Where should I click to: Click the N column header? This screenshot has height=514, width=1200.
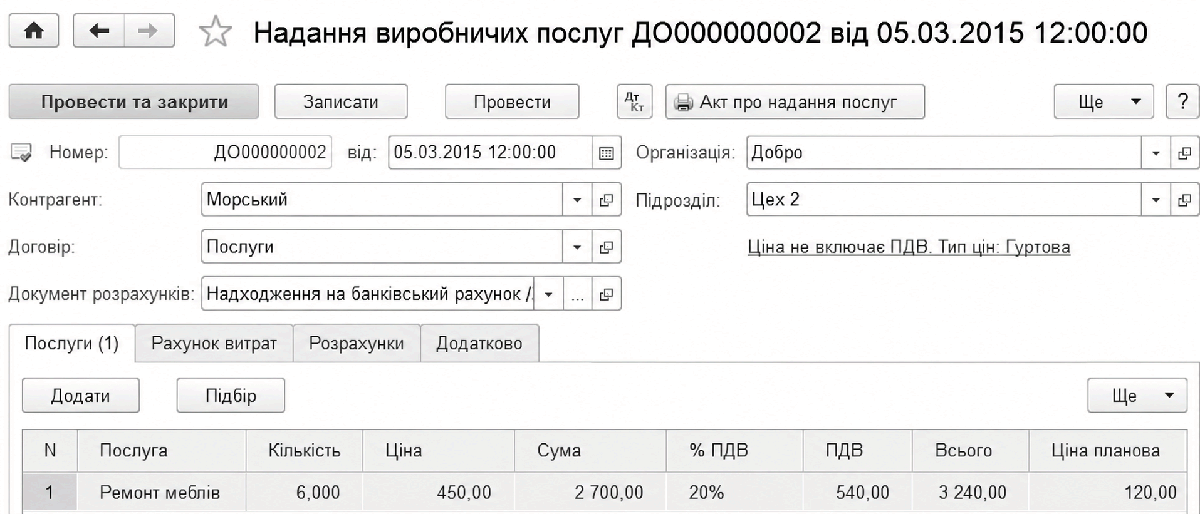pos(50,451)
